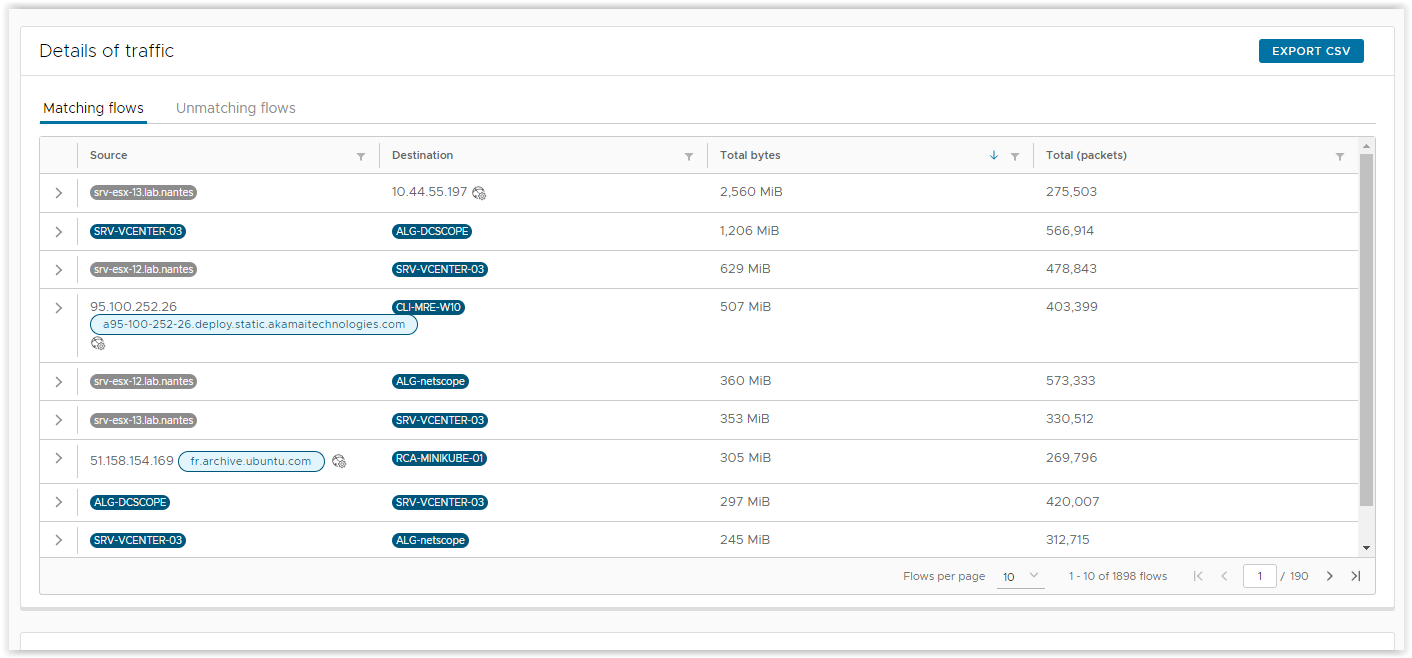Screen dimensions: 1412x658
Task: Select the 420,007 packets cell
Action: (1073, 502)
